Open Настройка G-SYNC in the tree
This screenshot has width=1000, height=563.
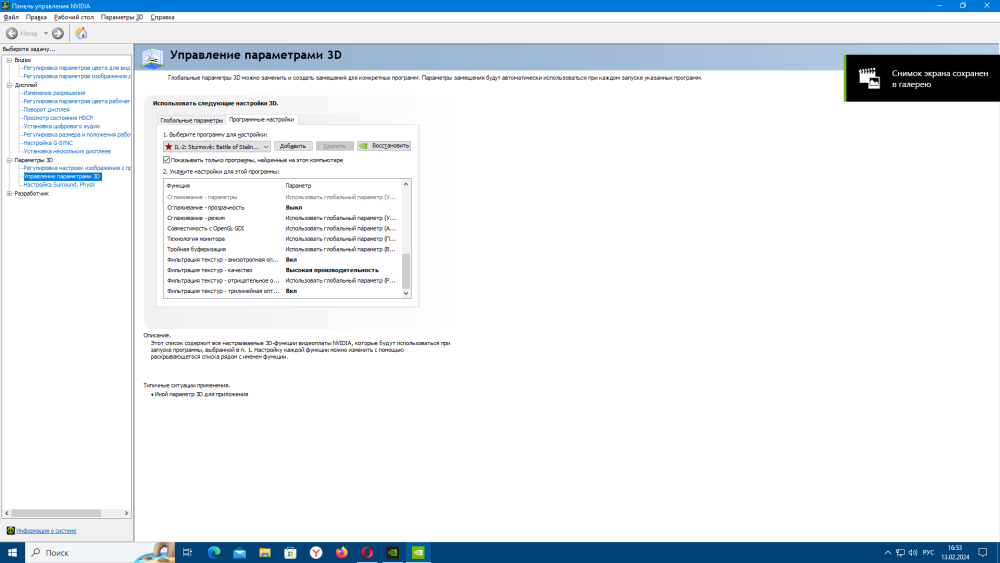[x=48, y=143]
